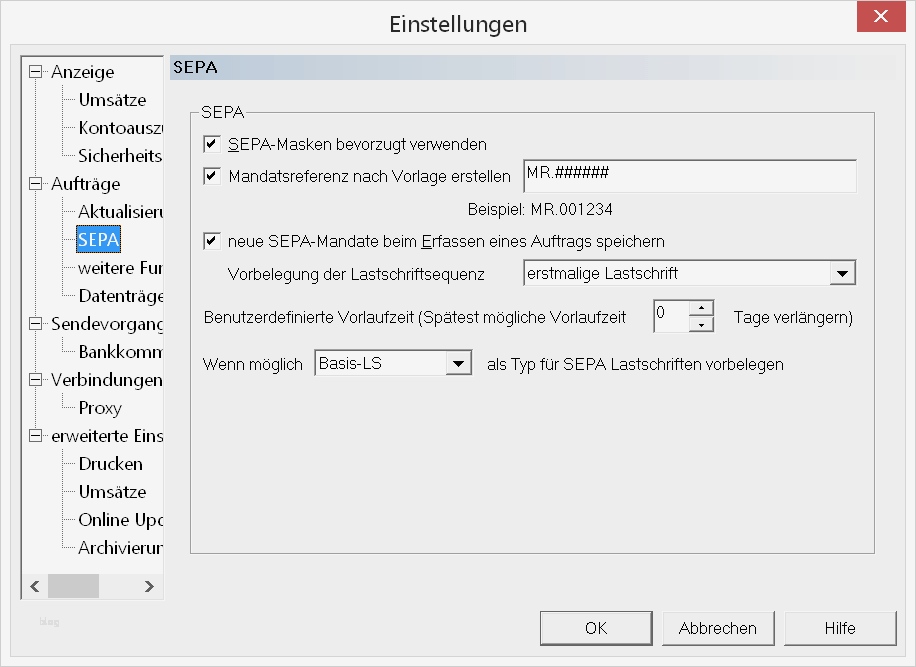
Task: Decrease Vorlaufzeit days with down arrow
Action: tap(703, 324)
